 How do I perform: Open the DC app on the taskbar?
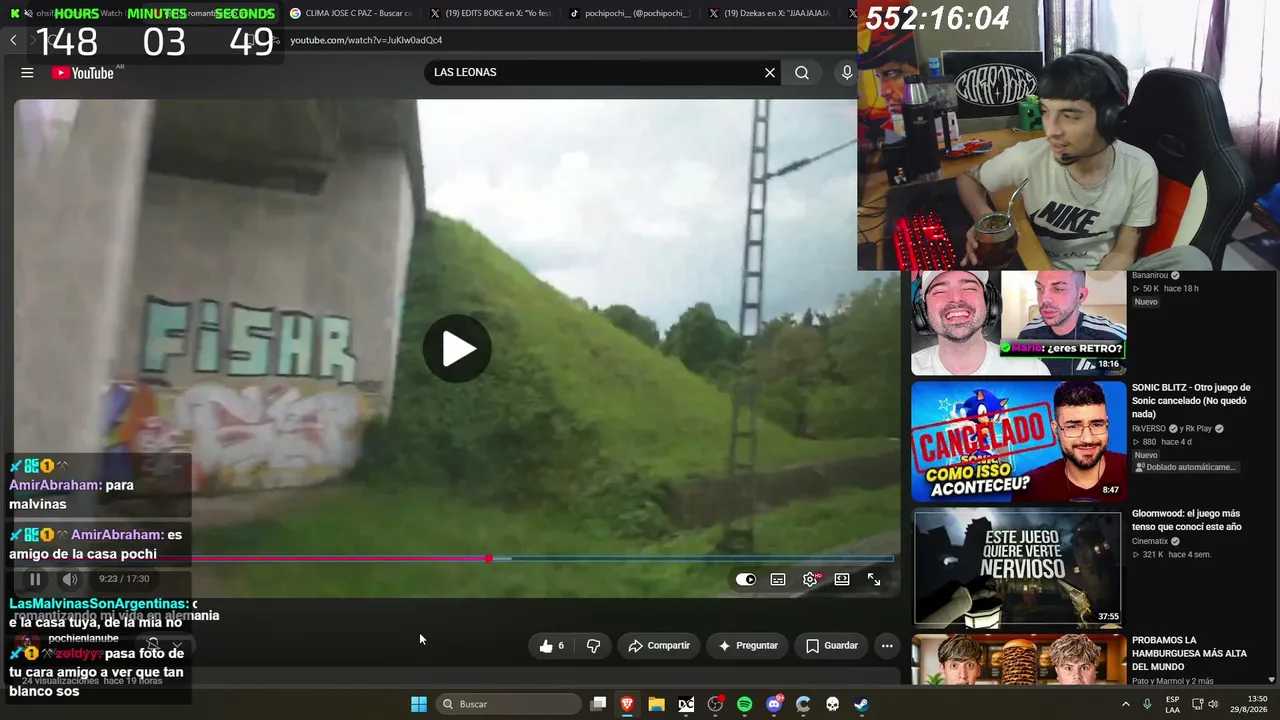[686, 704]
